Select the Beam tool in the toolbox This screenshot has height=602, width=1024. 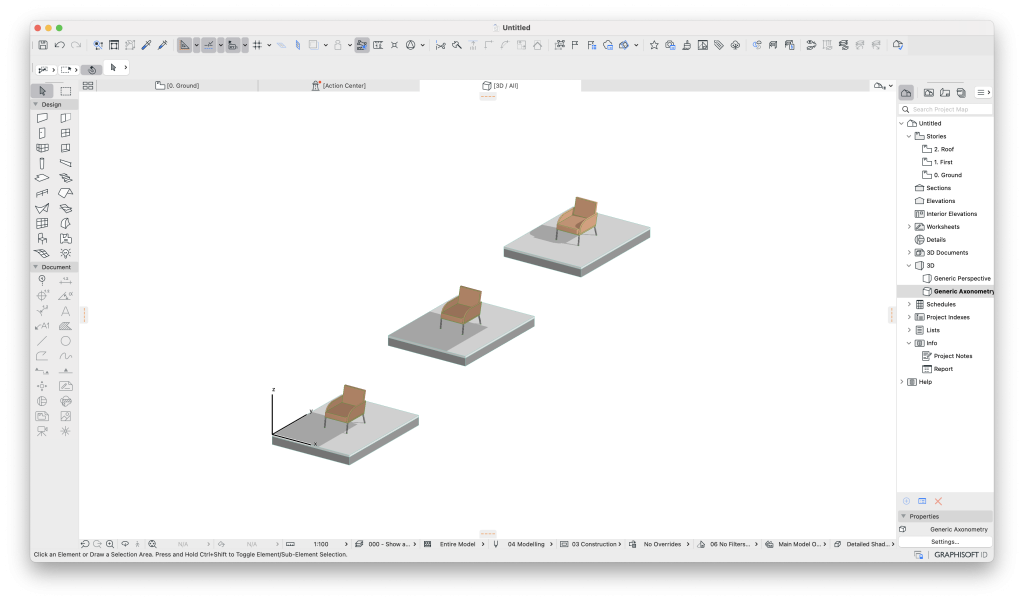click(65, 163)
